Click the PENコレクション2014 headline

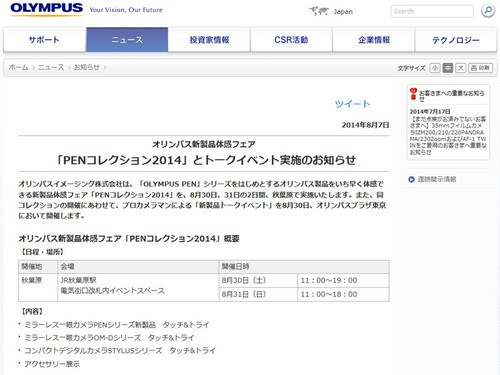tap(206, 160)
